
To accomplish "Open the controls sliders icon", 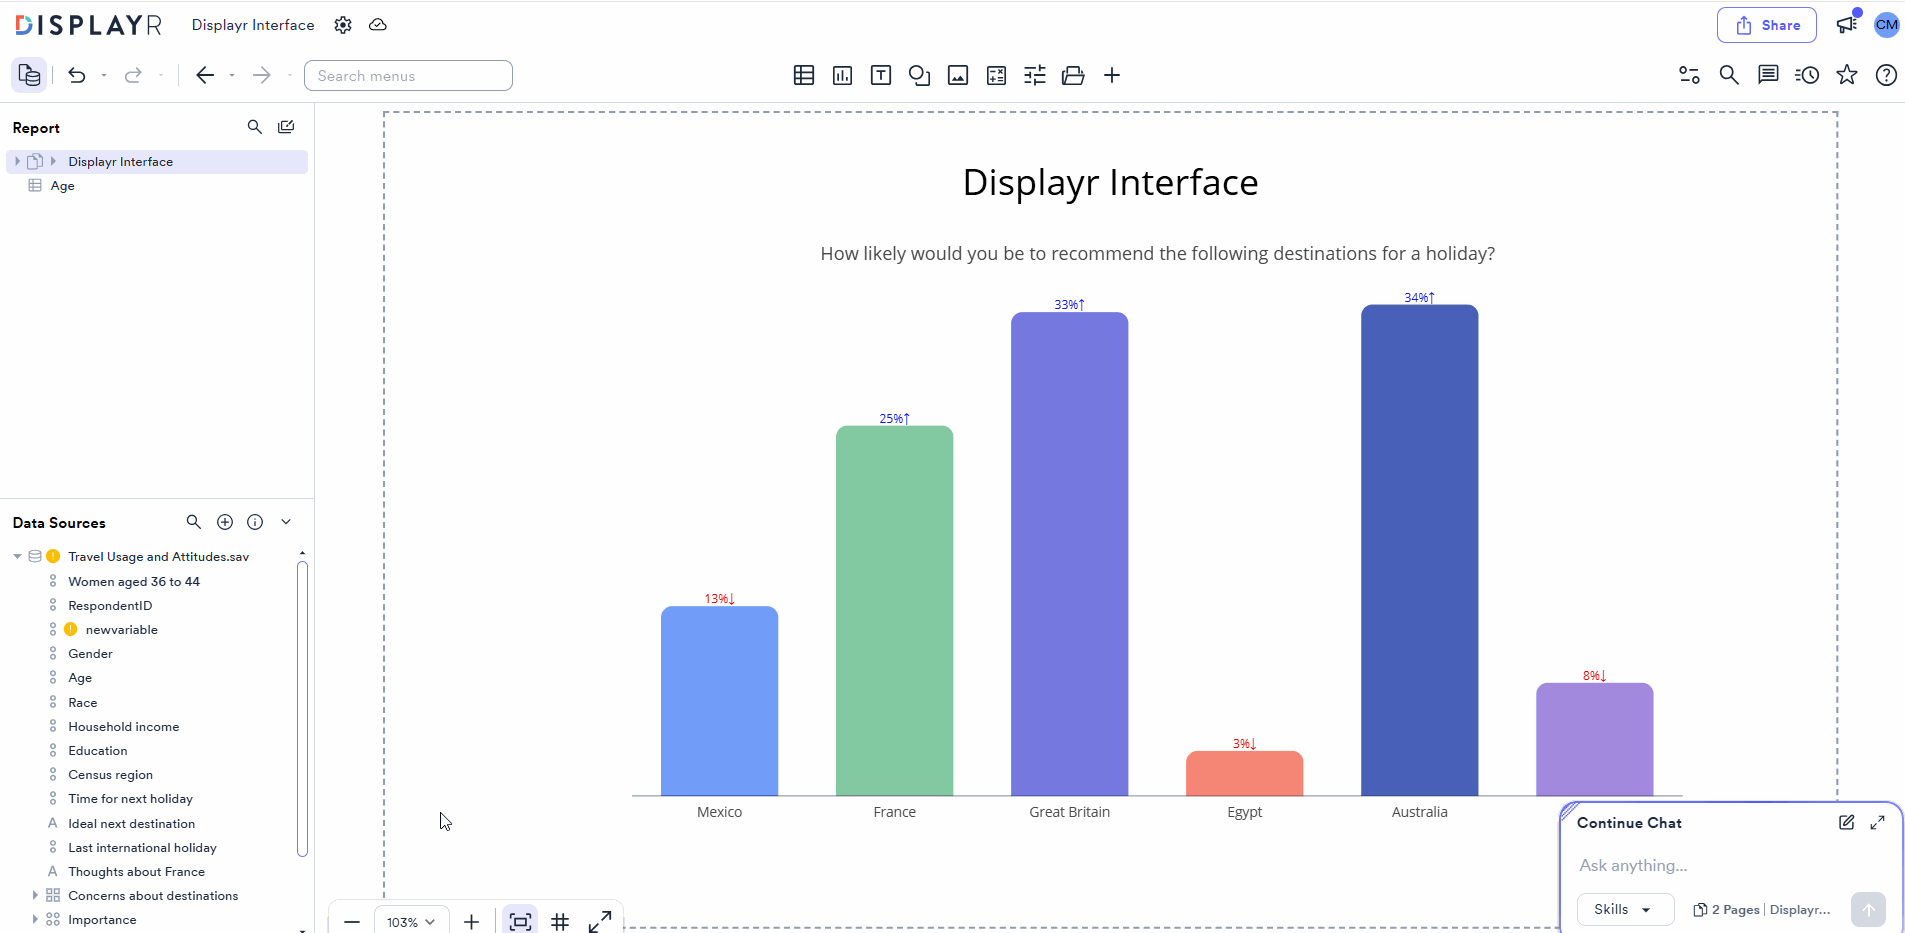I will pos(1035,75).
